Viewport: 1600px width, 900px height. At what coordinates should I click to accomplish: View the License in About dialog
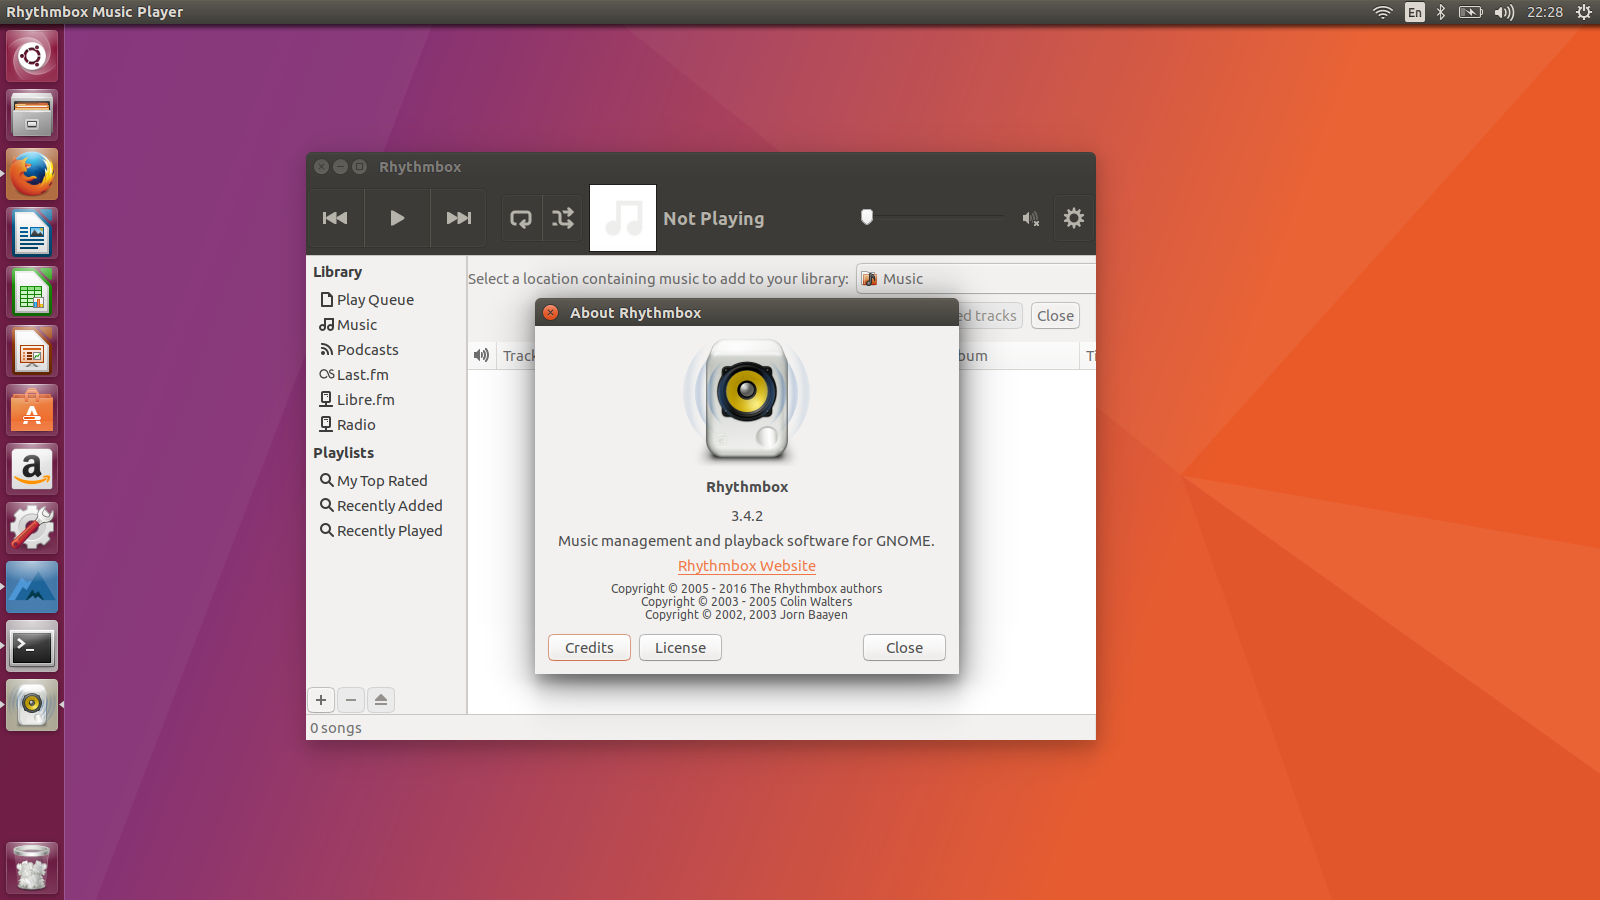point(680,648)
